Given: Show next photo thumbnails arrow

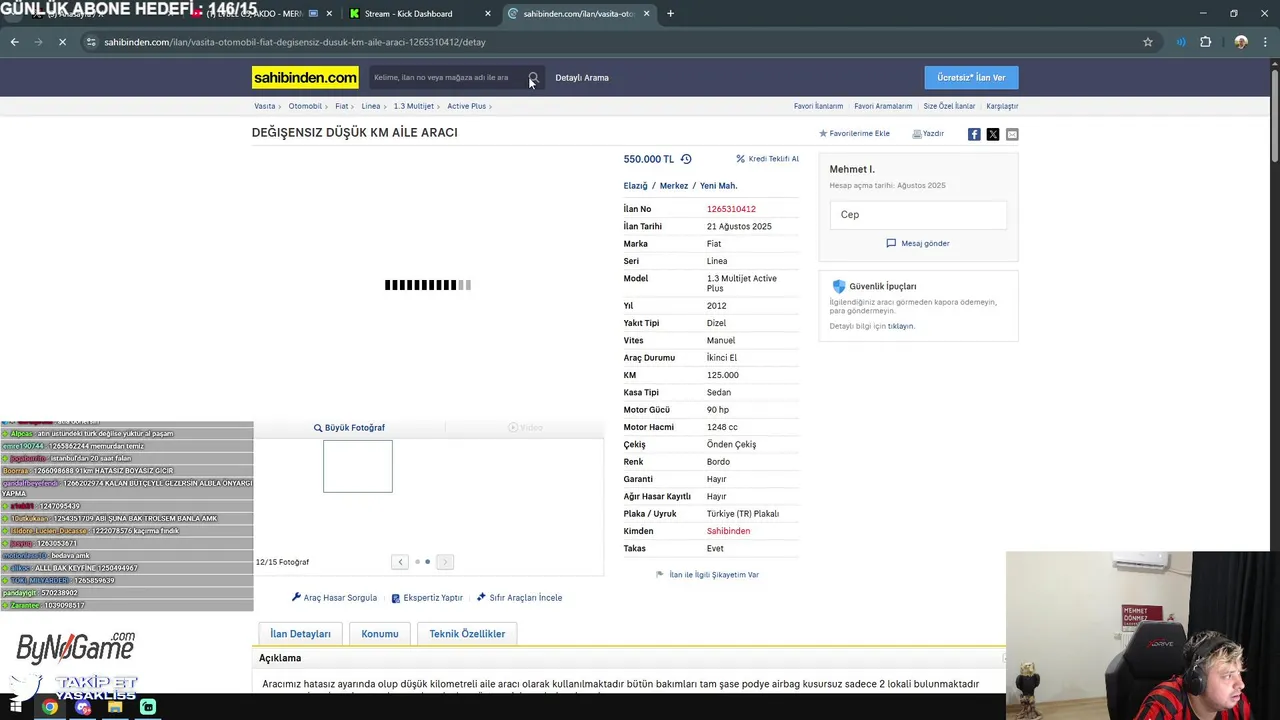Looking at the screenshot, I should point(445,562).
